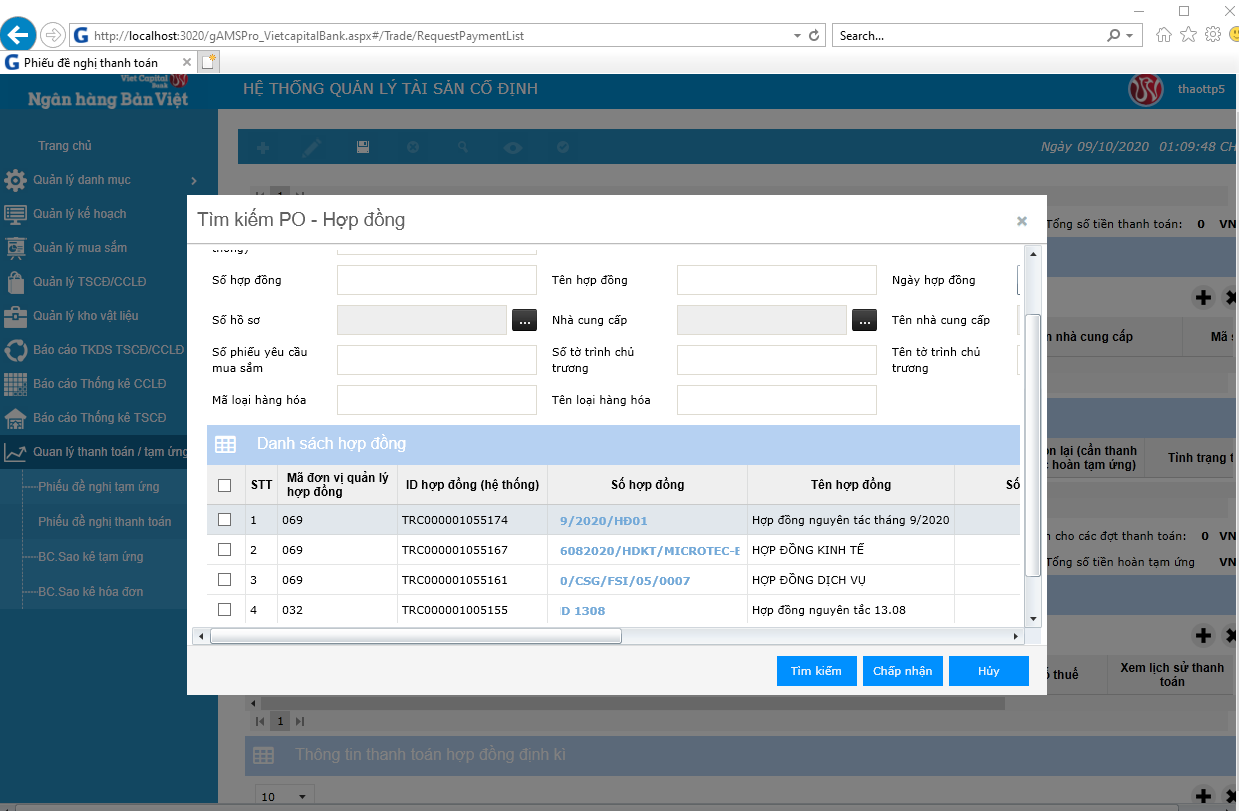Open Phiếu đề nghị tạm ứng menu item
This screenshot has height=811, width=1239.
[x=98, y=487]
